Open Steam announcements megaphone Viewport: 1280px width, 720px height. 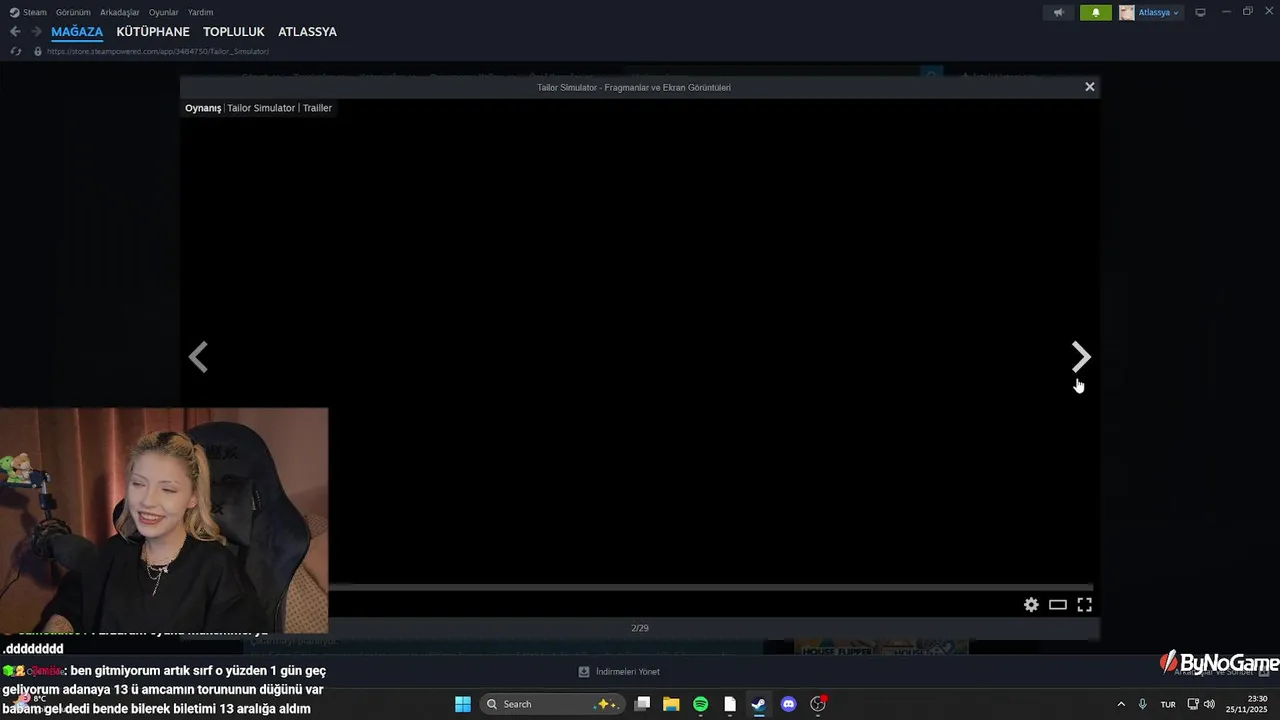click(x=1058, y=12)
